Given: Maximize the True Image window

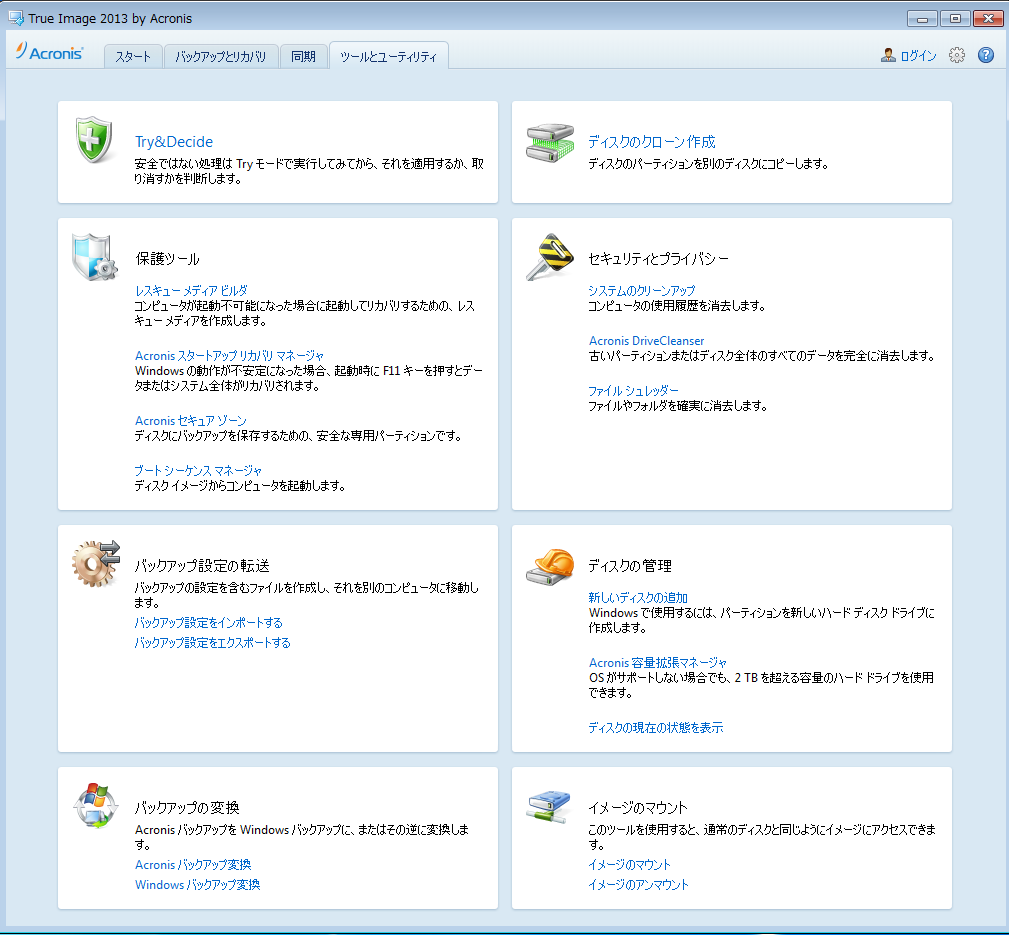Looking at the screenshot, I should 955,19.
